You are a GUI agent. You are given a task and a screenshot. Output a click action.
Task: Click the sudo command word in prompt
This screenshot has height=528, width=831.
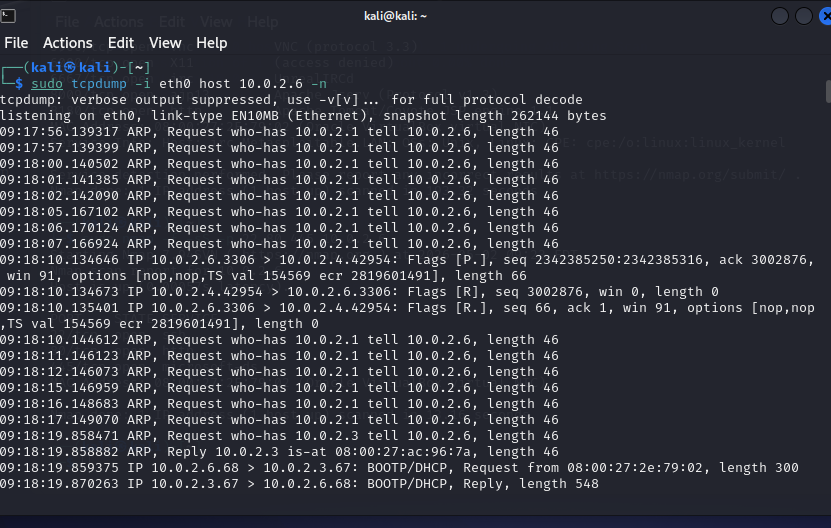tap(47, 84)
